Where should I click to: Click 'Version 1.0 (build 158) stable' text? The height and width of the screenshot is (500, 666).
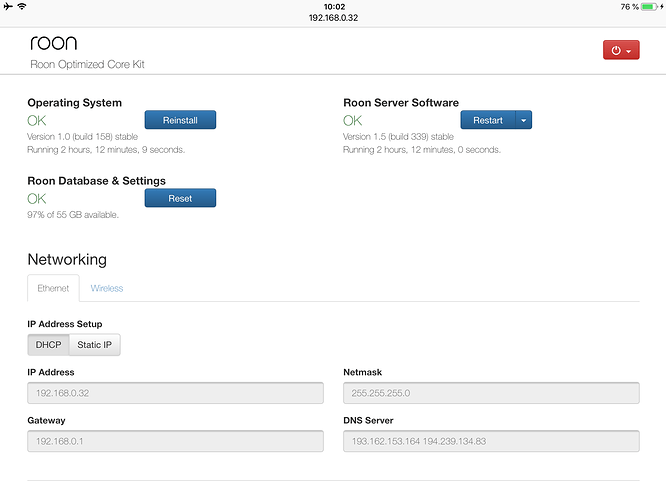(x=82, y=137)
